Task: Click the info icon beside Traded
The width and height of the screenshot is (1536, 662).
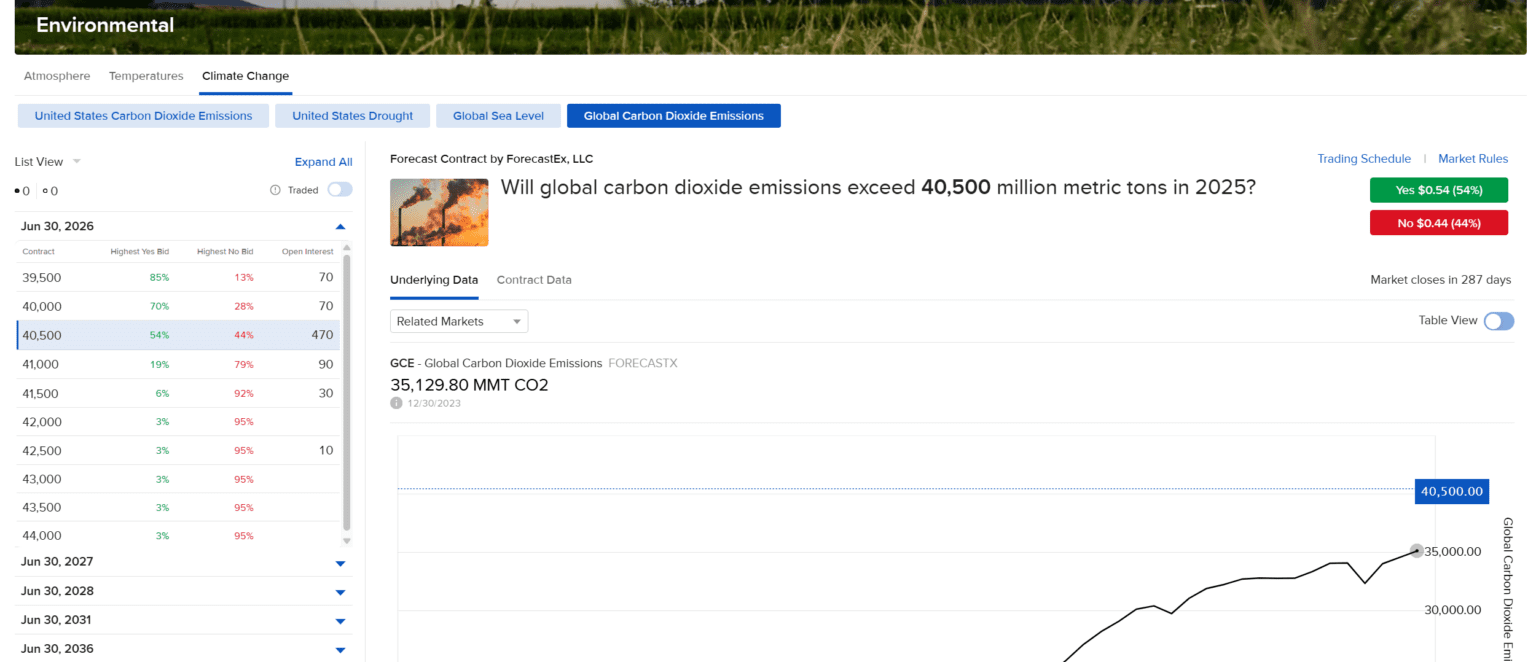Action: click(x=275, y=190)
